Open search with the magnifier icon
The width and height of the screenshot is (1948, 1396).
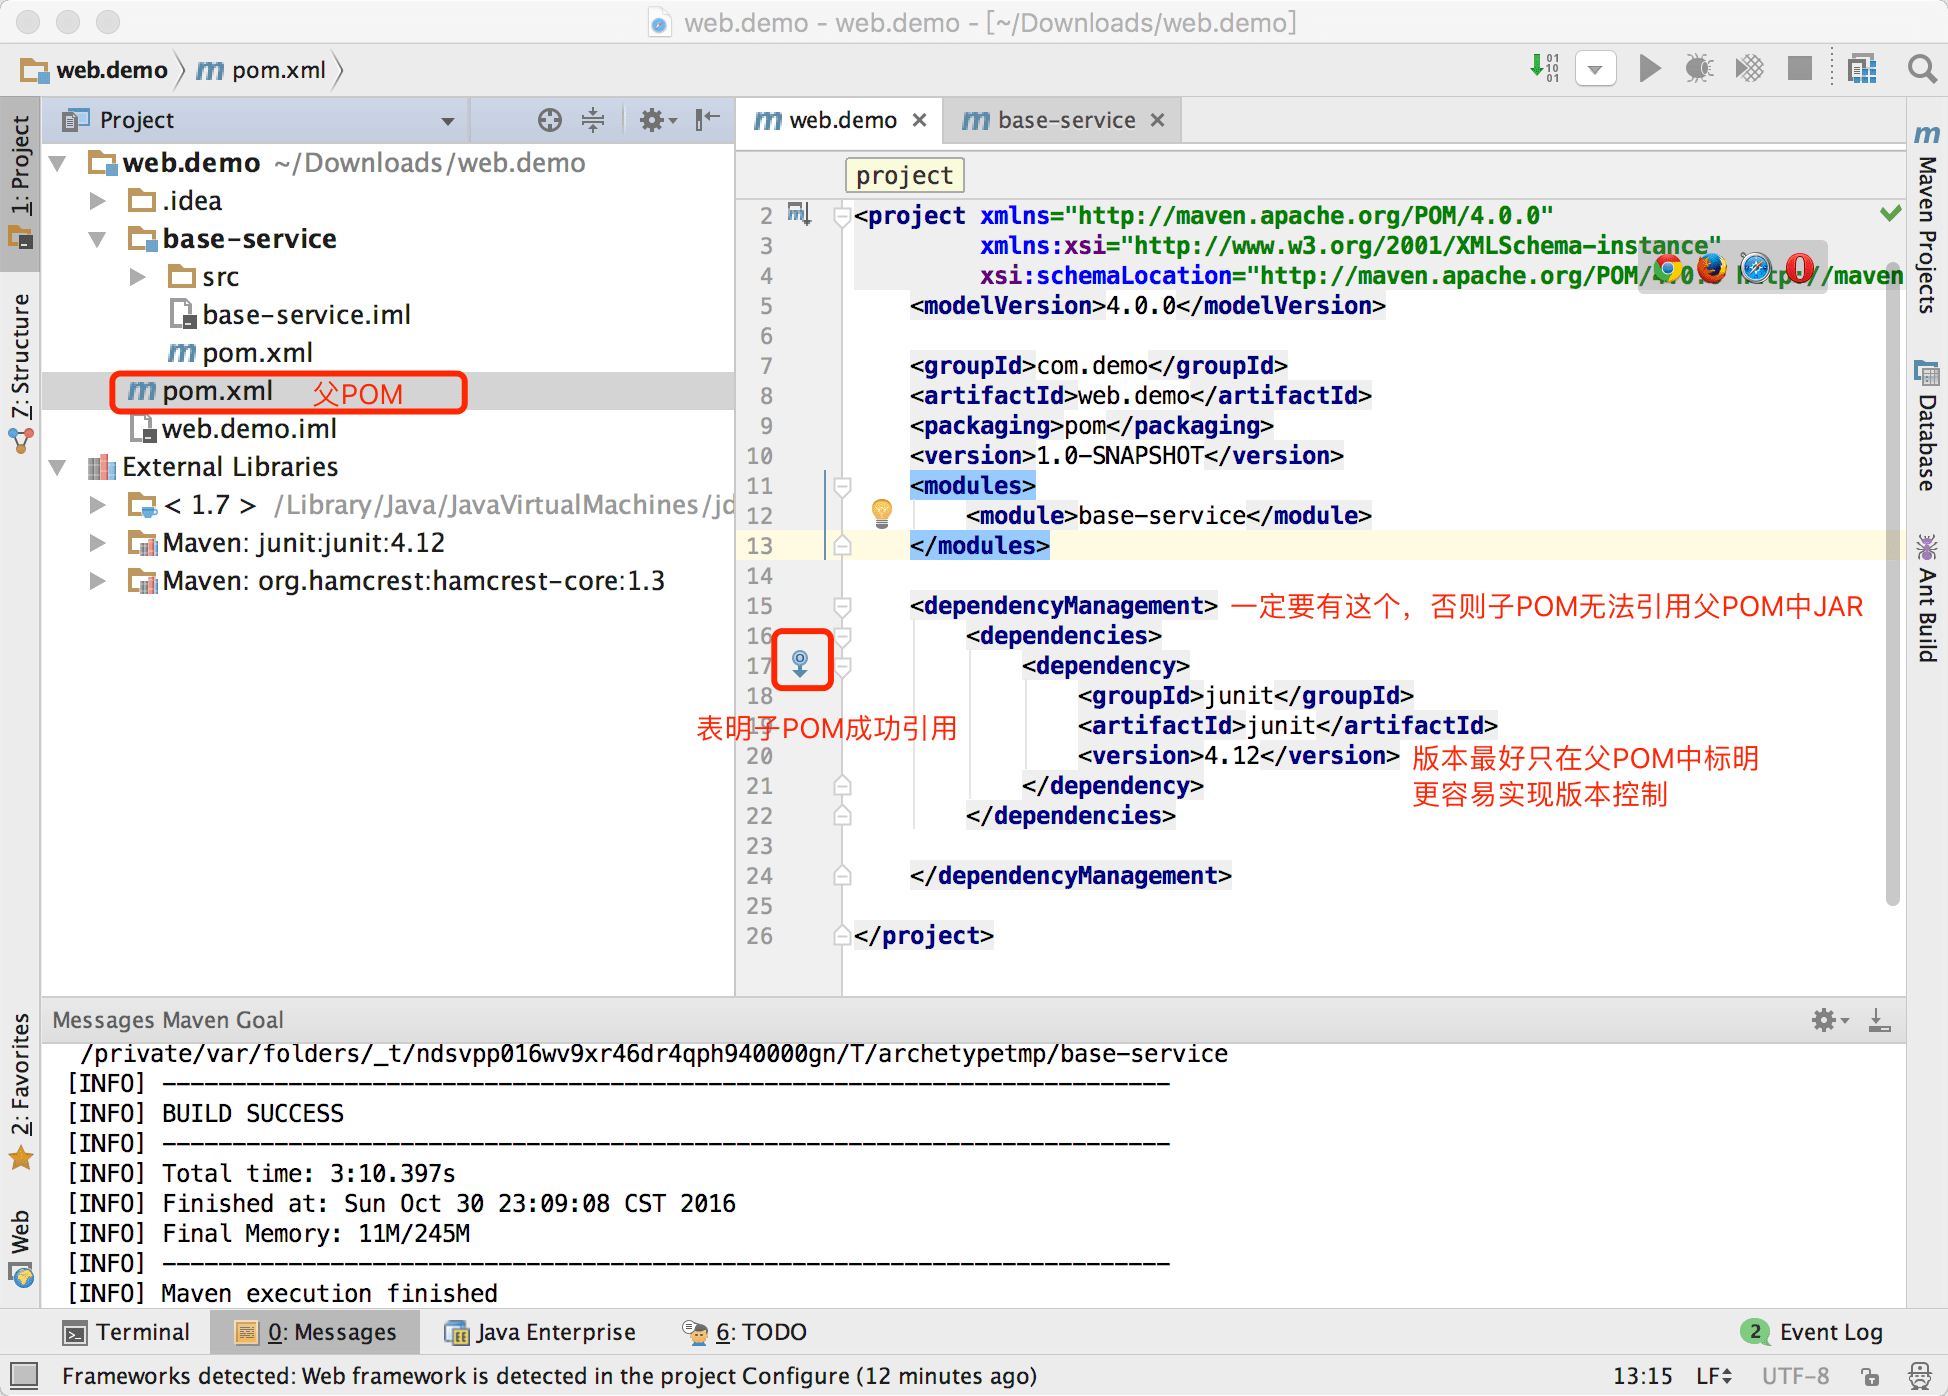1922,68
